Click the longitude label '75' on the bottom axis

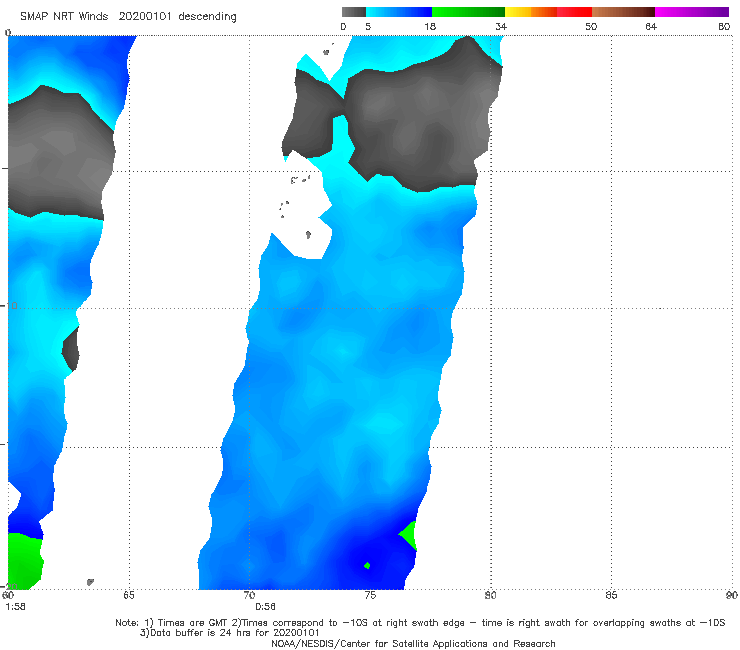click(x=370, y=595)
